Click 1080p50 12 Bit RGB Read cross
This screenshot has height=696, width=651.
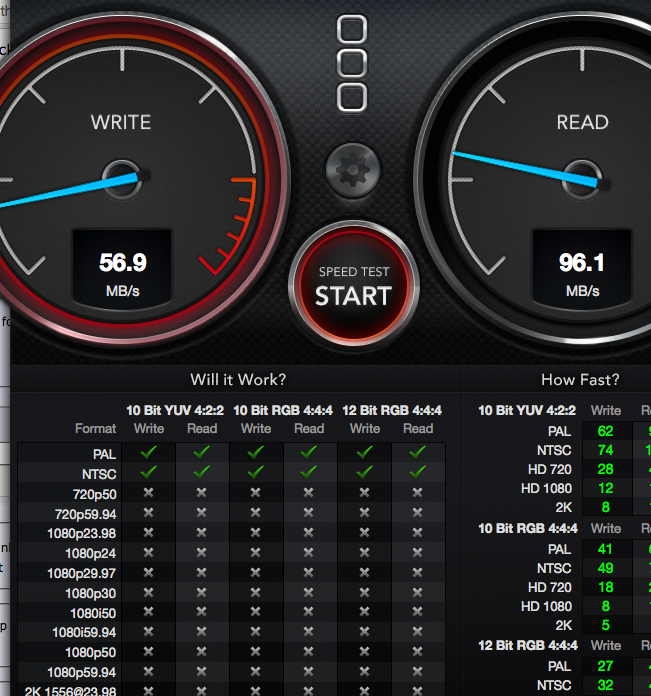pos(418,651)
